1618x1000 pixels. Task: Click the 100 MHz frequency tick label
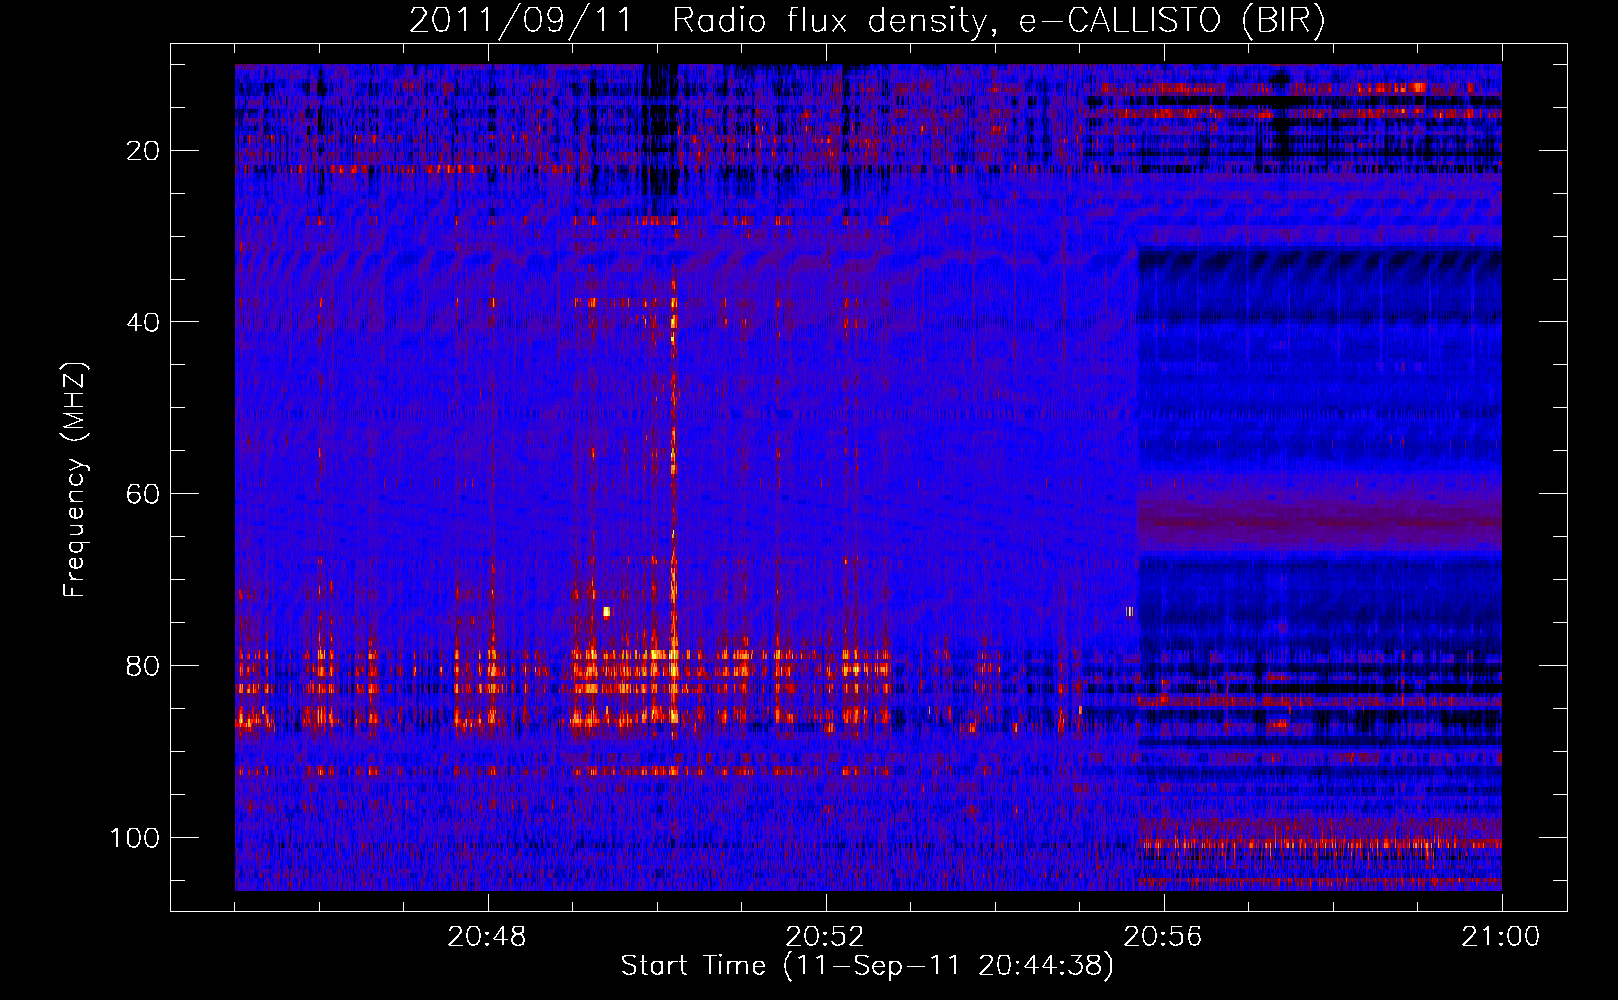(135, 837)
